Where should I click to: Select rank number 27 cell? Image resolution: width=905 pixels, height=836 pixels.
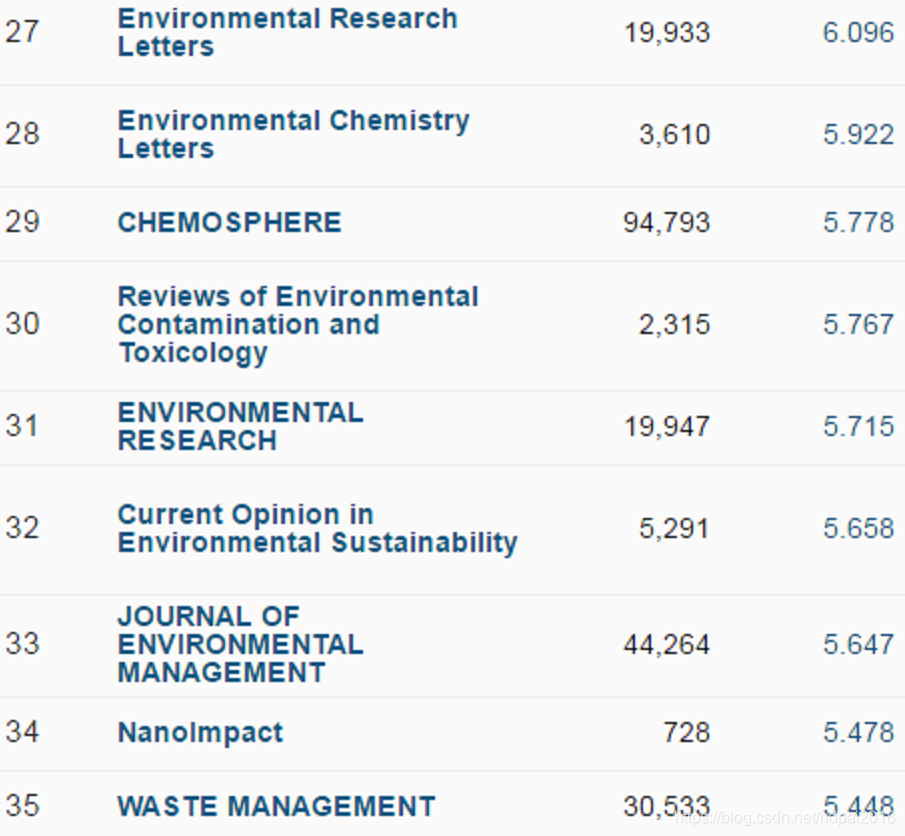pos(23,32)
